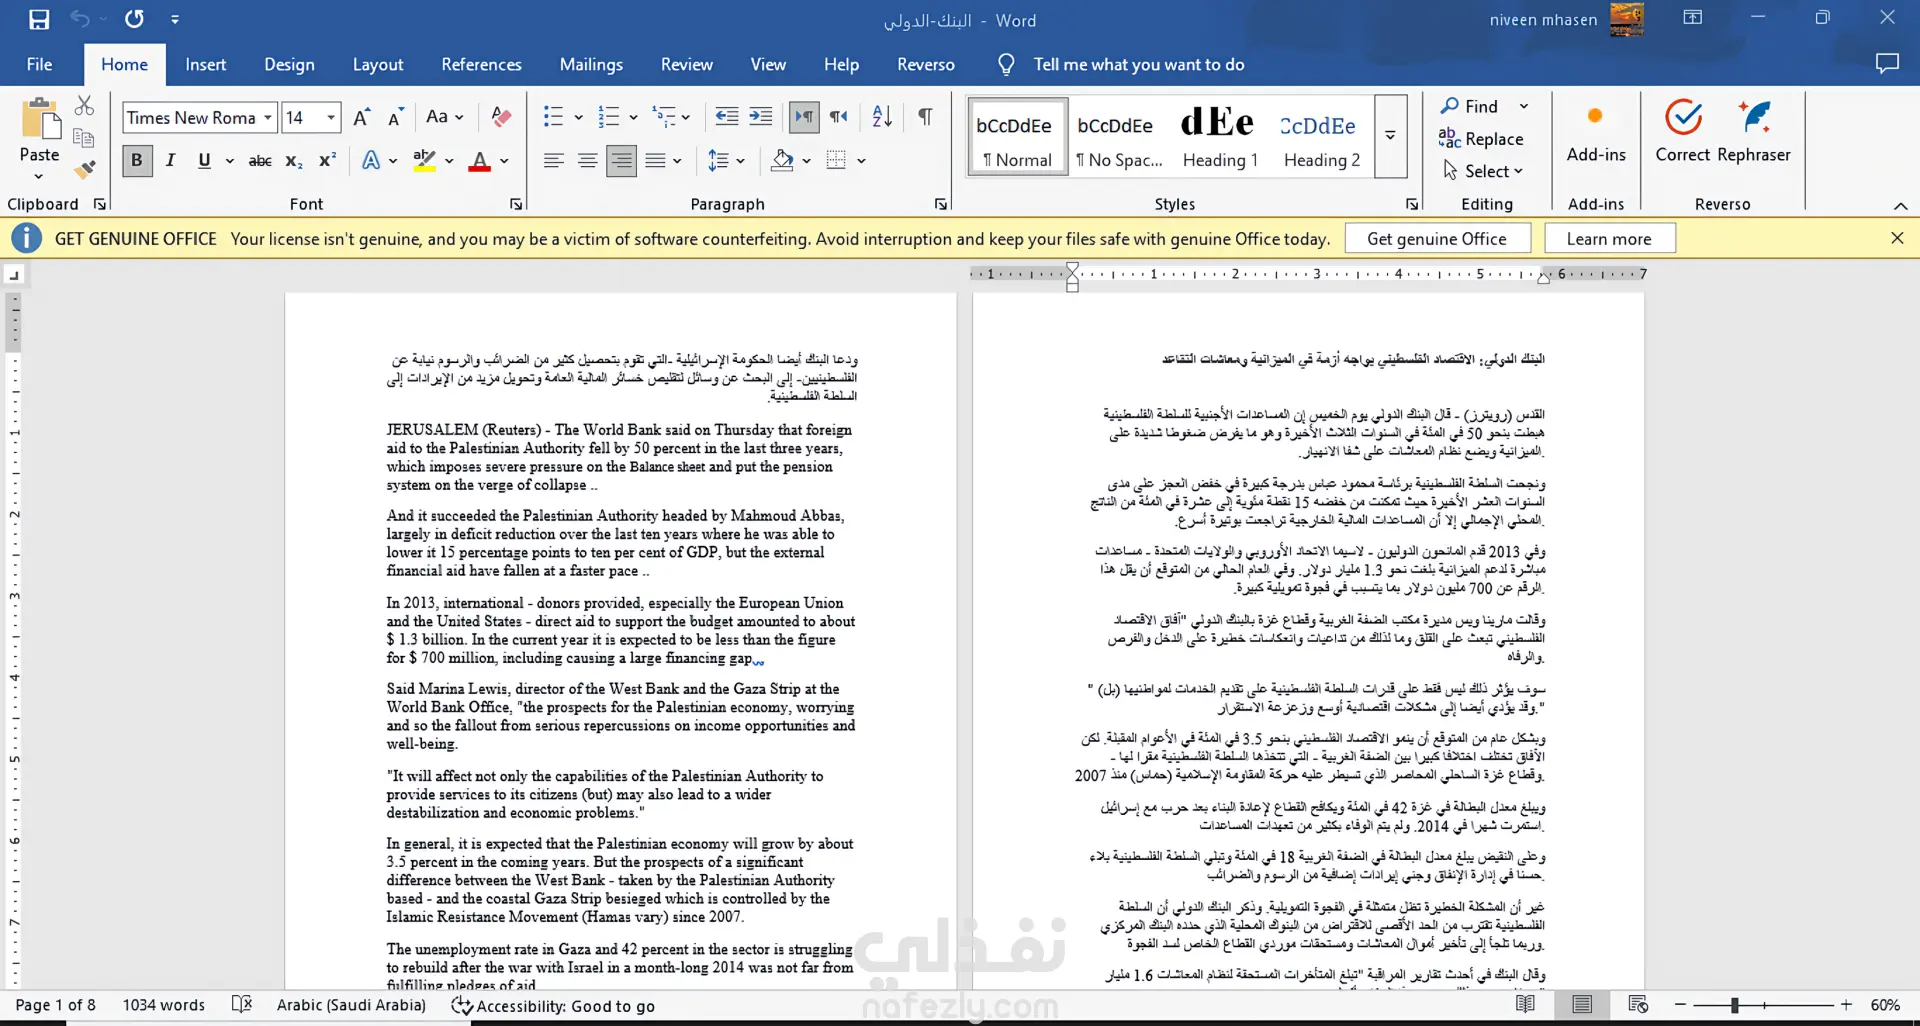The image size is (1920, 1026).
Task: Switch to the Reverso tab
Action: (926, 64)
